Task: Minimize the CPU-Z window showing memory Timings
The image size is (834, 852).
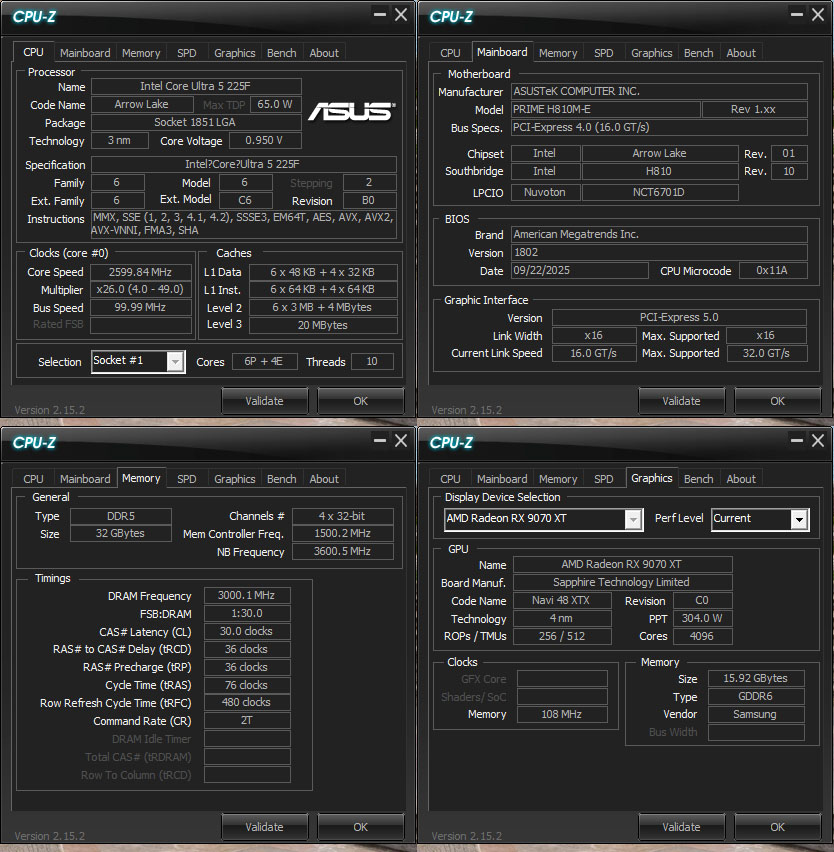Action: 379,441
